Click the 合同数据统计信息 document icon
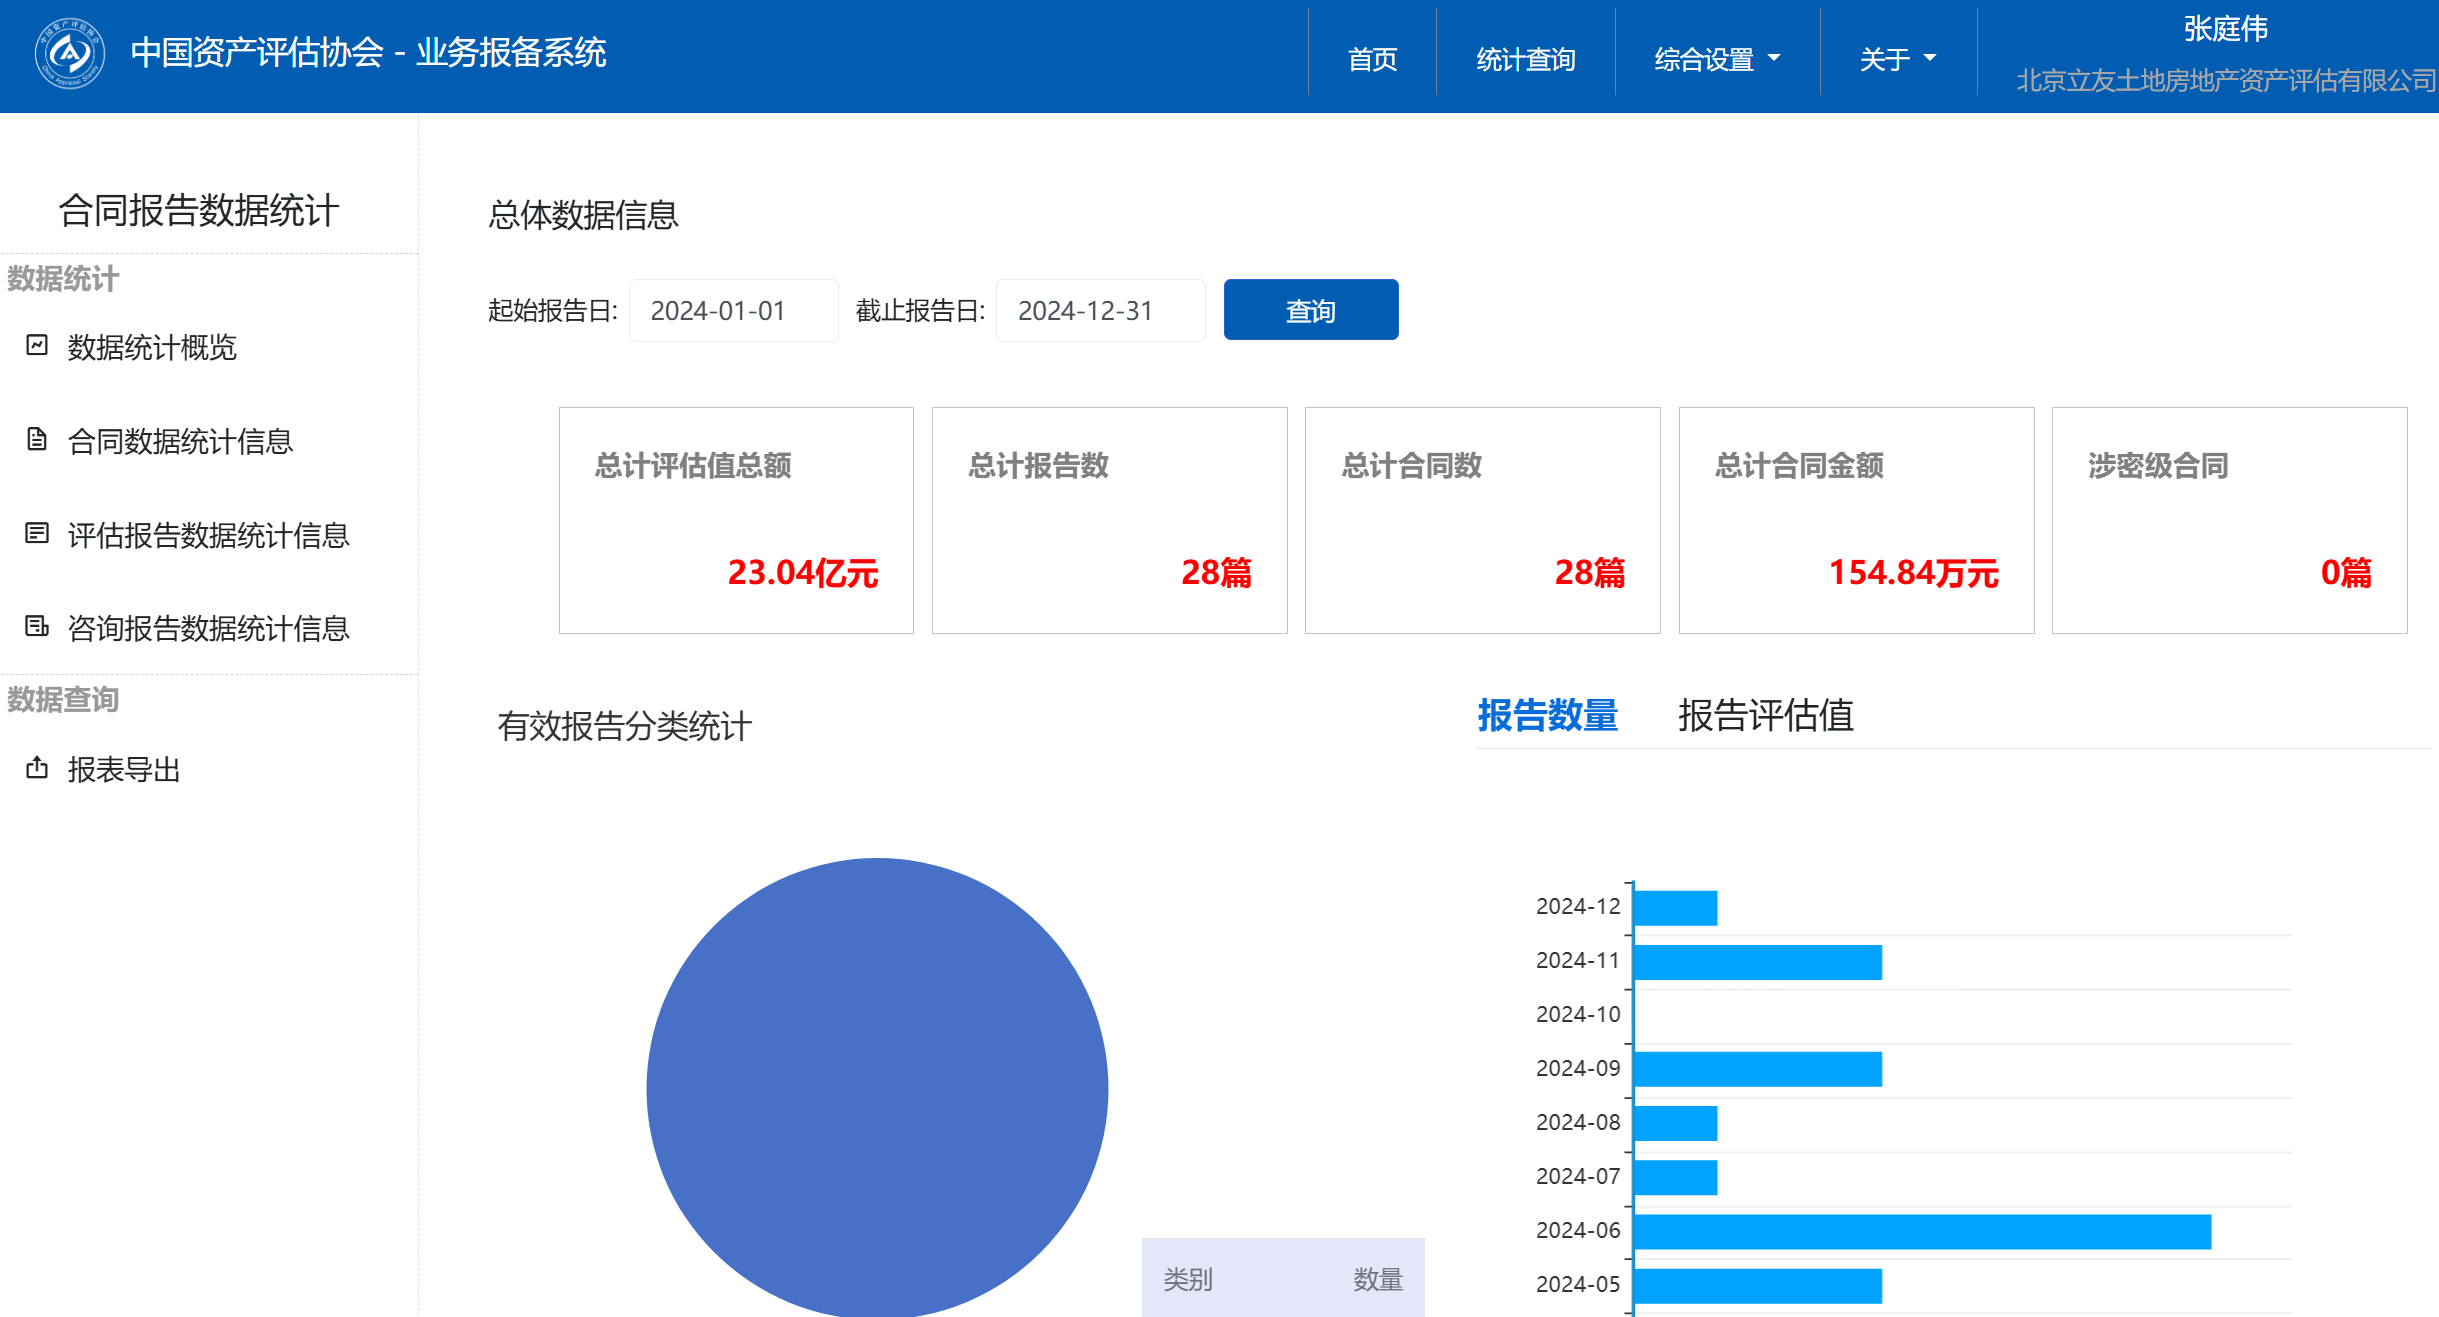2439x1317 pixels. (37, 440)
